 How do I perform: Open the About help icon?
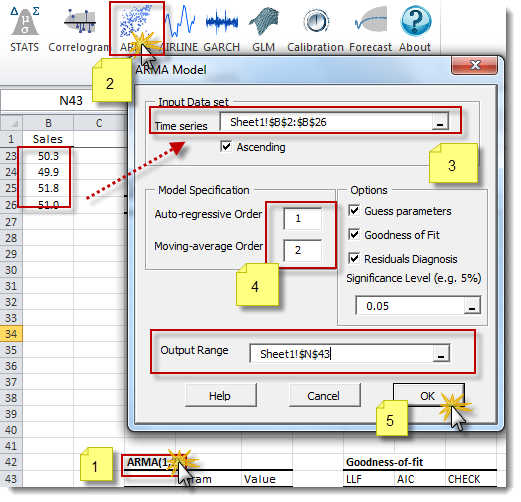click(415, 29)
